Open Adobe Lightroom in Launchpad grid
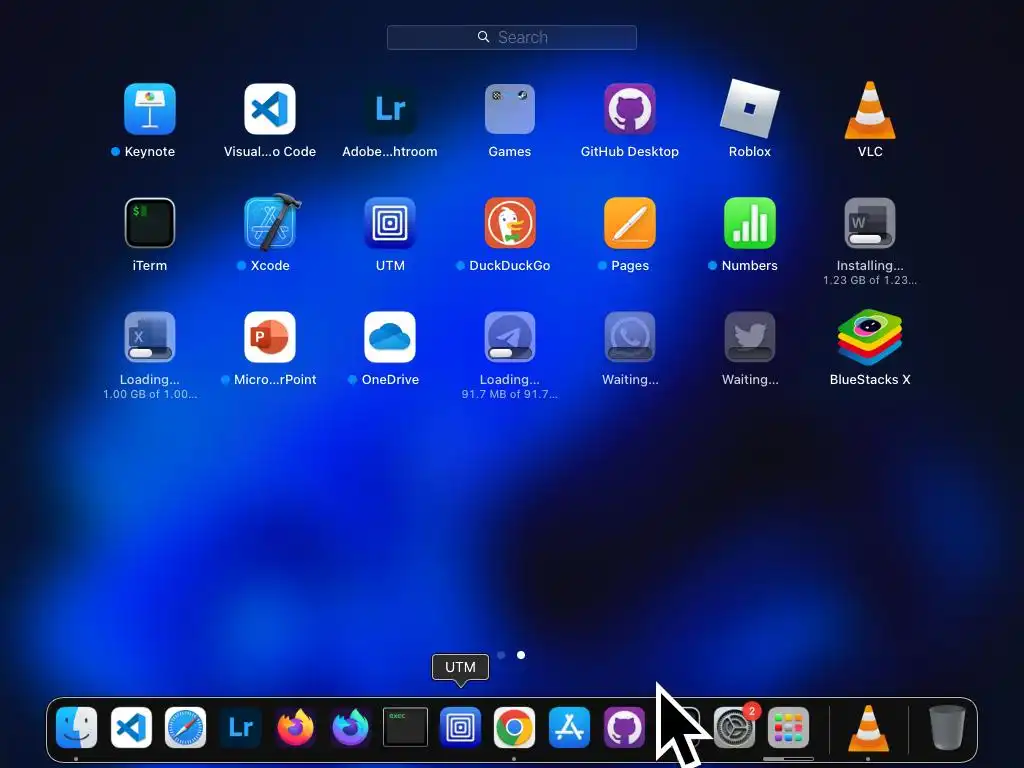Image resolution: width=1024 pixels, height=768 pixels. pyautogui.click(x=390, y=109)
